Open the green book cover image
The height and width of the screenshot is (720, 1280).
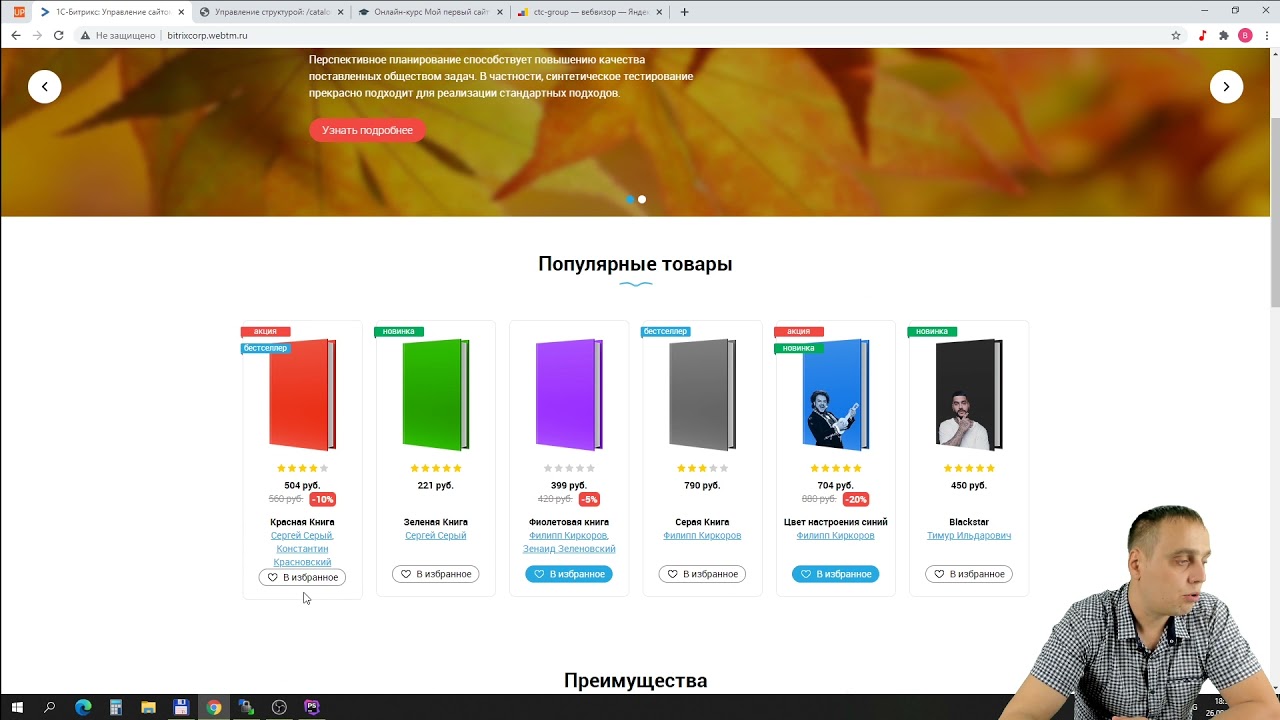435,395
